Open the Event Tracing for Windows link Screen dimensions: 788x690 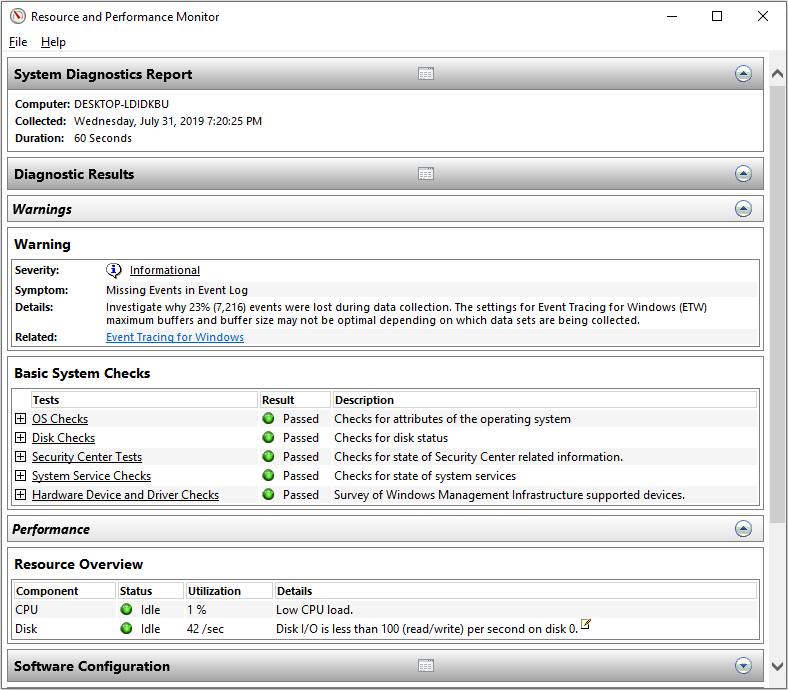click(175, 337)
